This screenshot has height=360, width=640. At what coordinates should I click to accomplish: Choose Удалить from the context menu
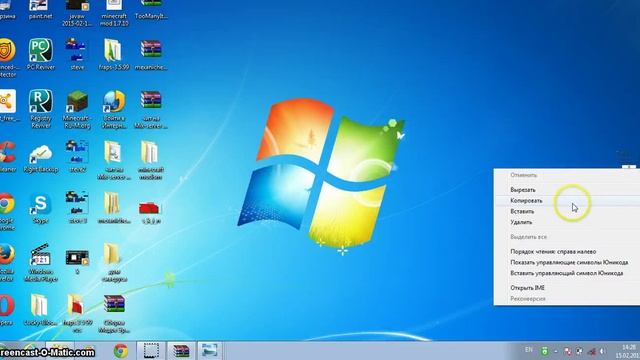click(x=567, y=222)
